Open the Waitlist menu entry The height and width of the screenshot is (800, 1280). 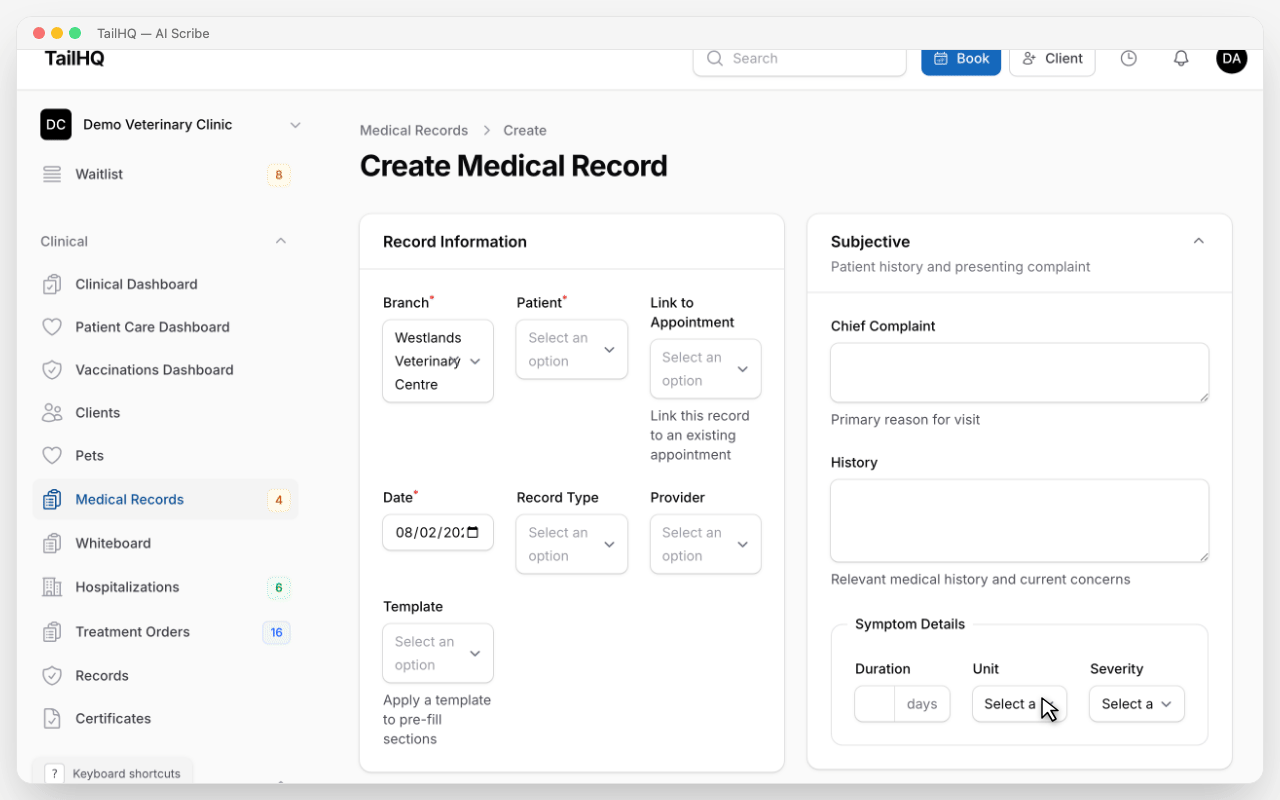(98, 174)
